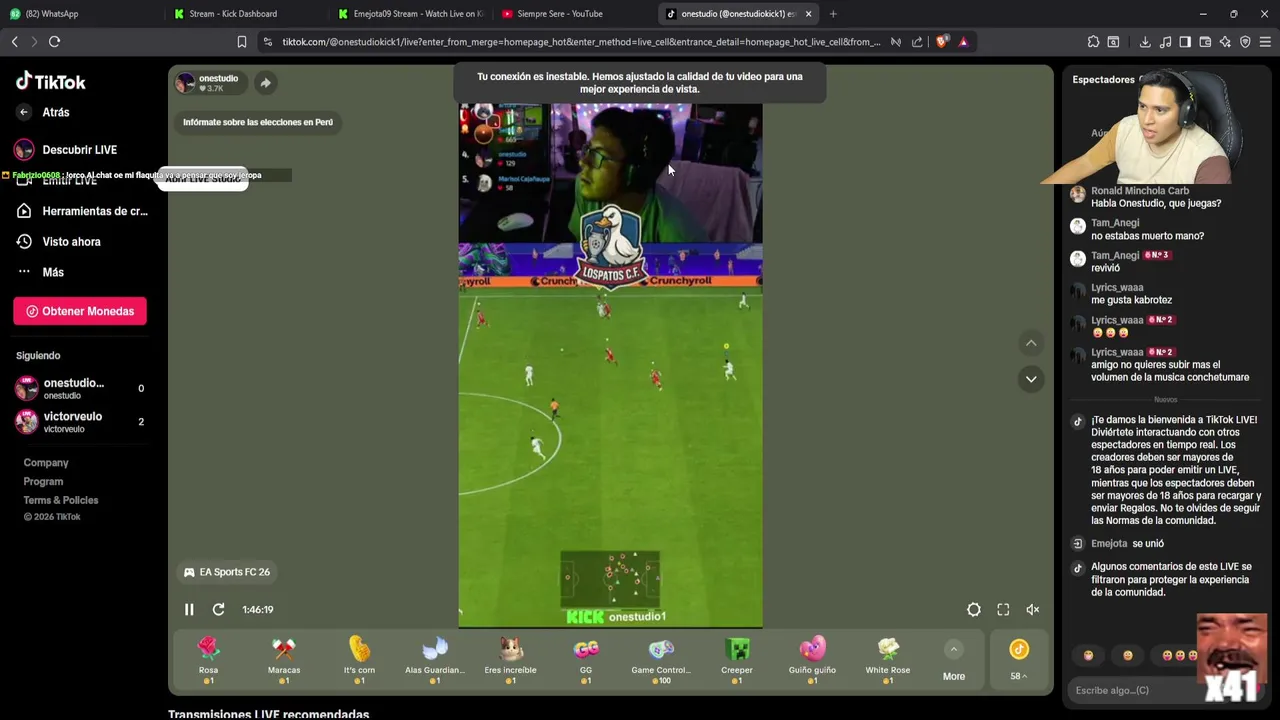Go to next LIVE with down chevron
This screenshot has width=1280, height=720.
[1031, 379]
